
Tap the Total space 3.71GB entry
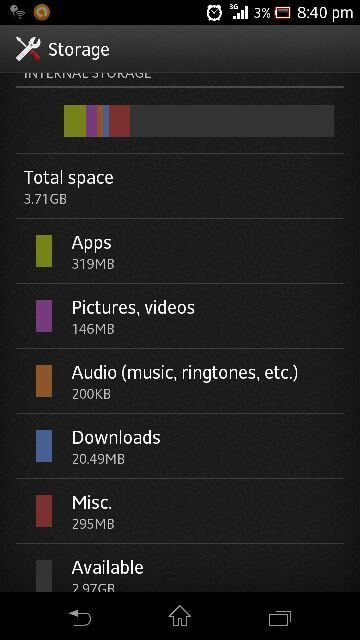(180, 186)
